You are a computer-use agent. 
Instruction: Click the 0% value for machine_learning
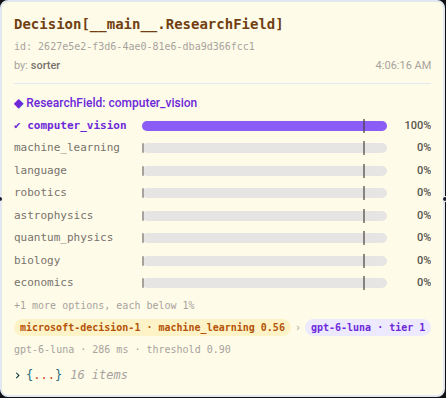[x=424, y=148]
